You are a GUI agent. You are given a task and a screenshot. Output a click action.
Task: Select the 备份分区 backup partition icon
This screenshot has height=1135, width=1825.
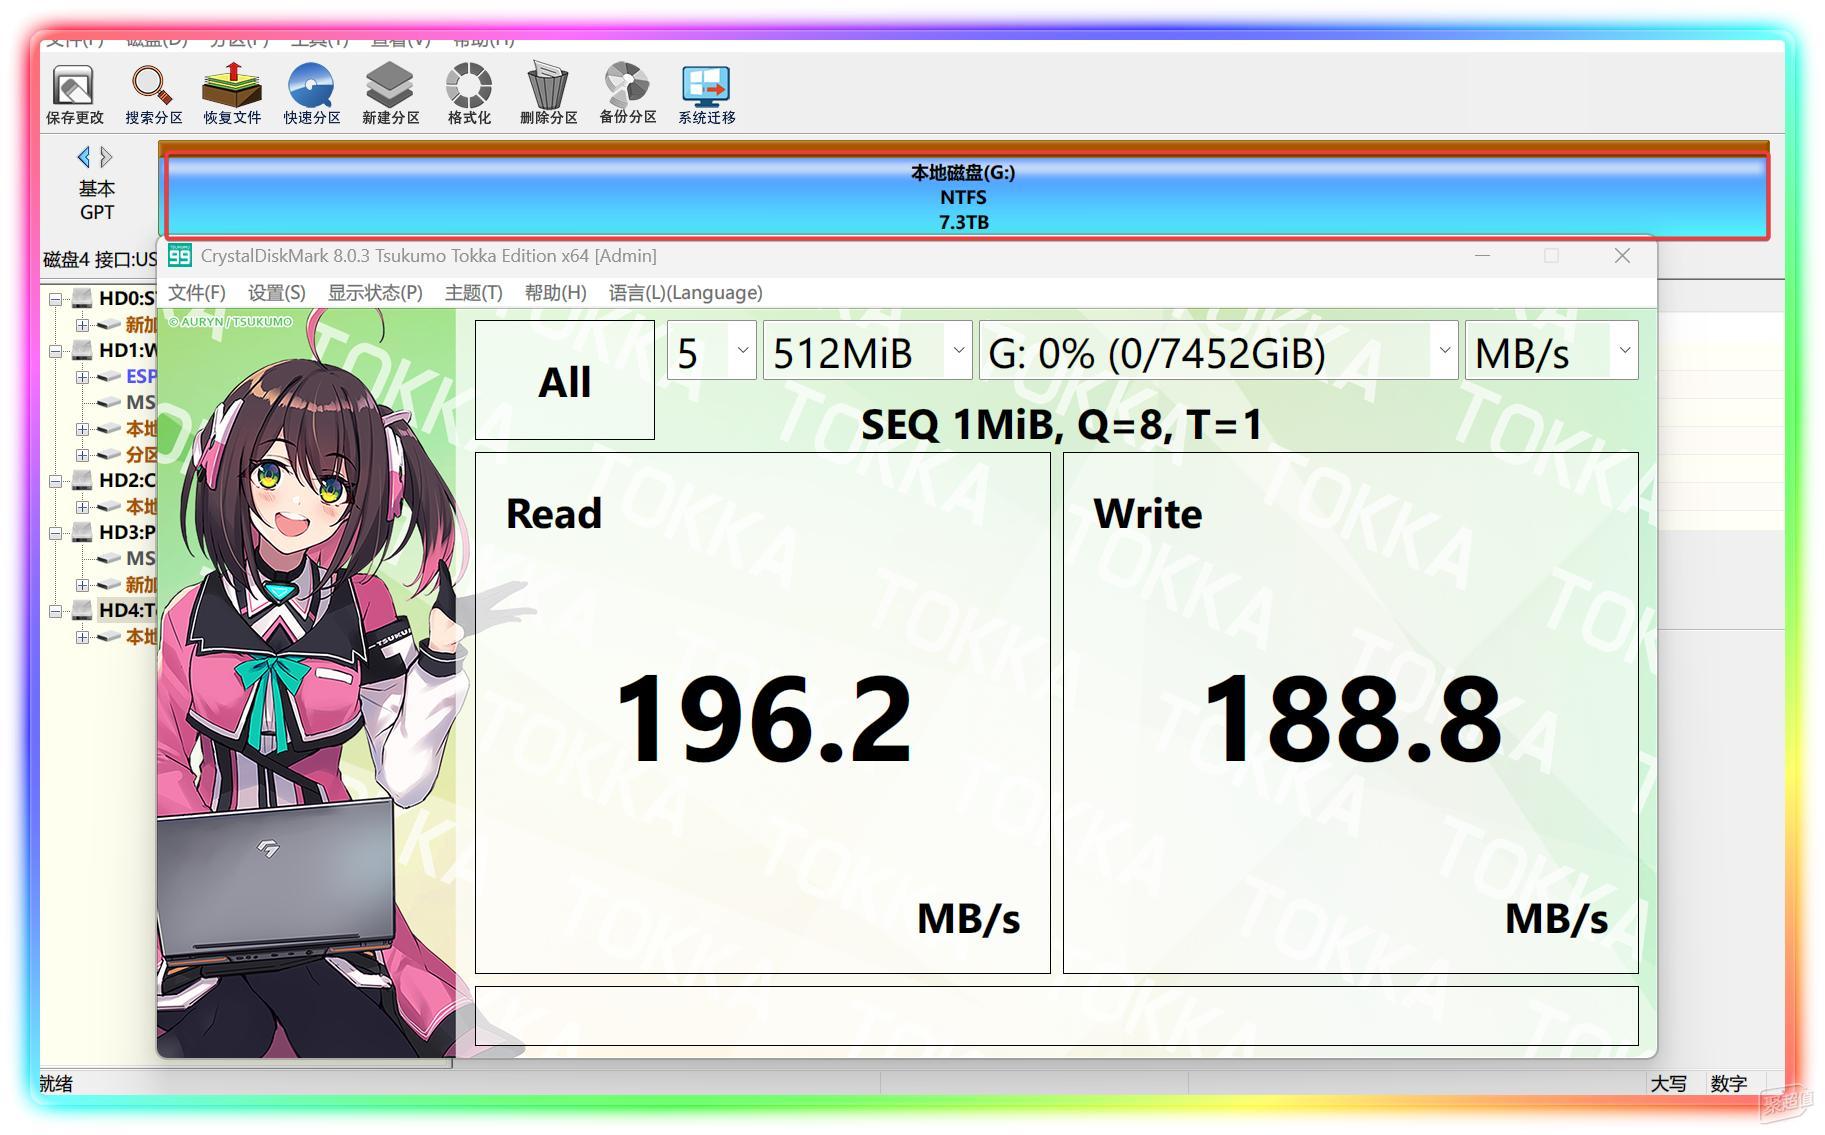(x=627, y=95)
